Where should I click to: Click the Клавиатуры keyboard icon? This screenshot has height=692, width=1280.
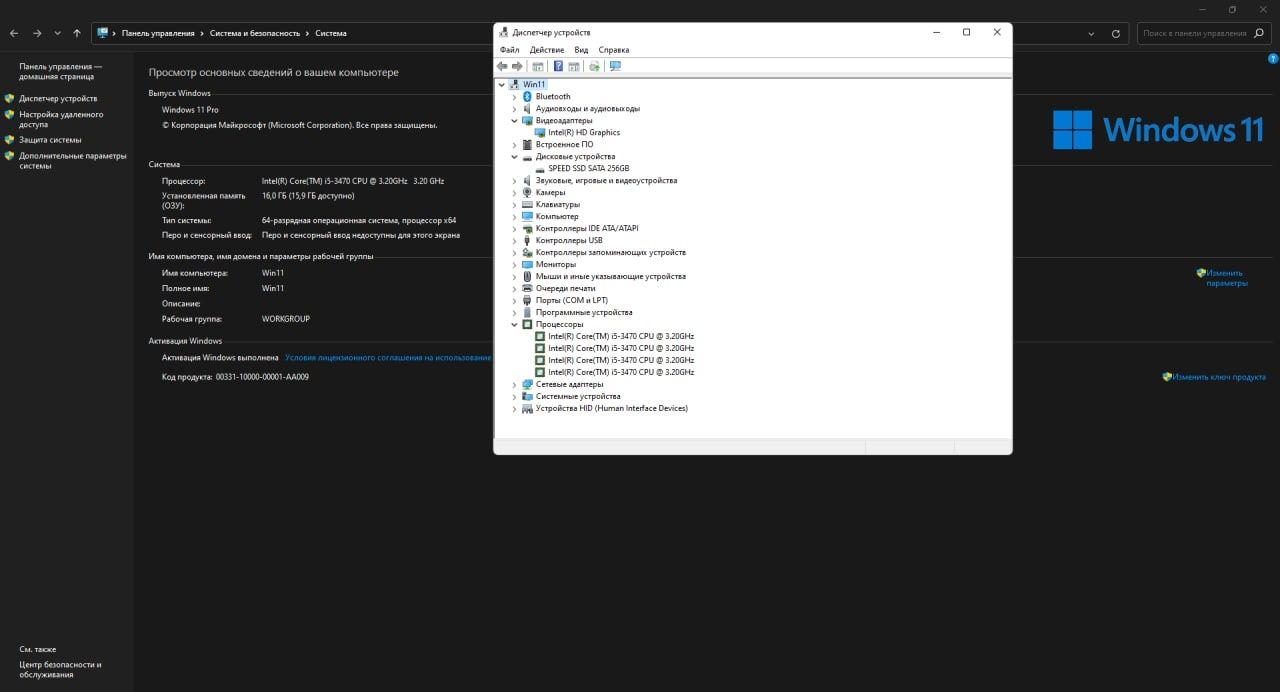(x=527, y=204)
